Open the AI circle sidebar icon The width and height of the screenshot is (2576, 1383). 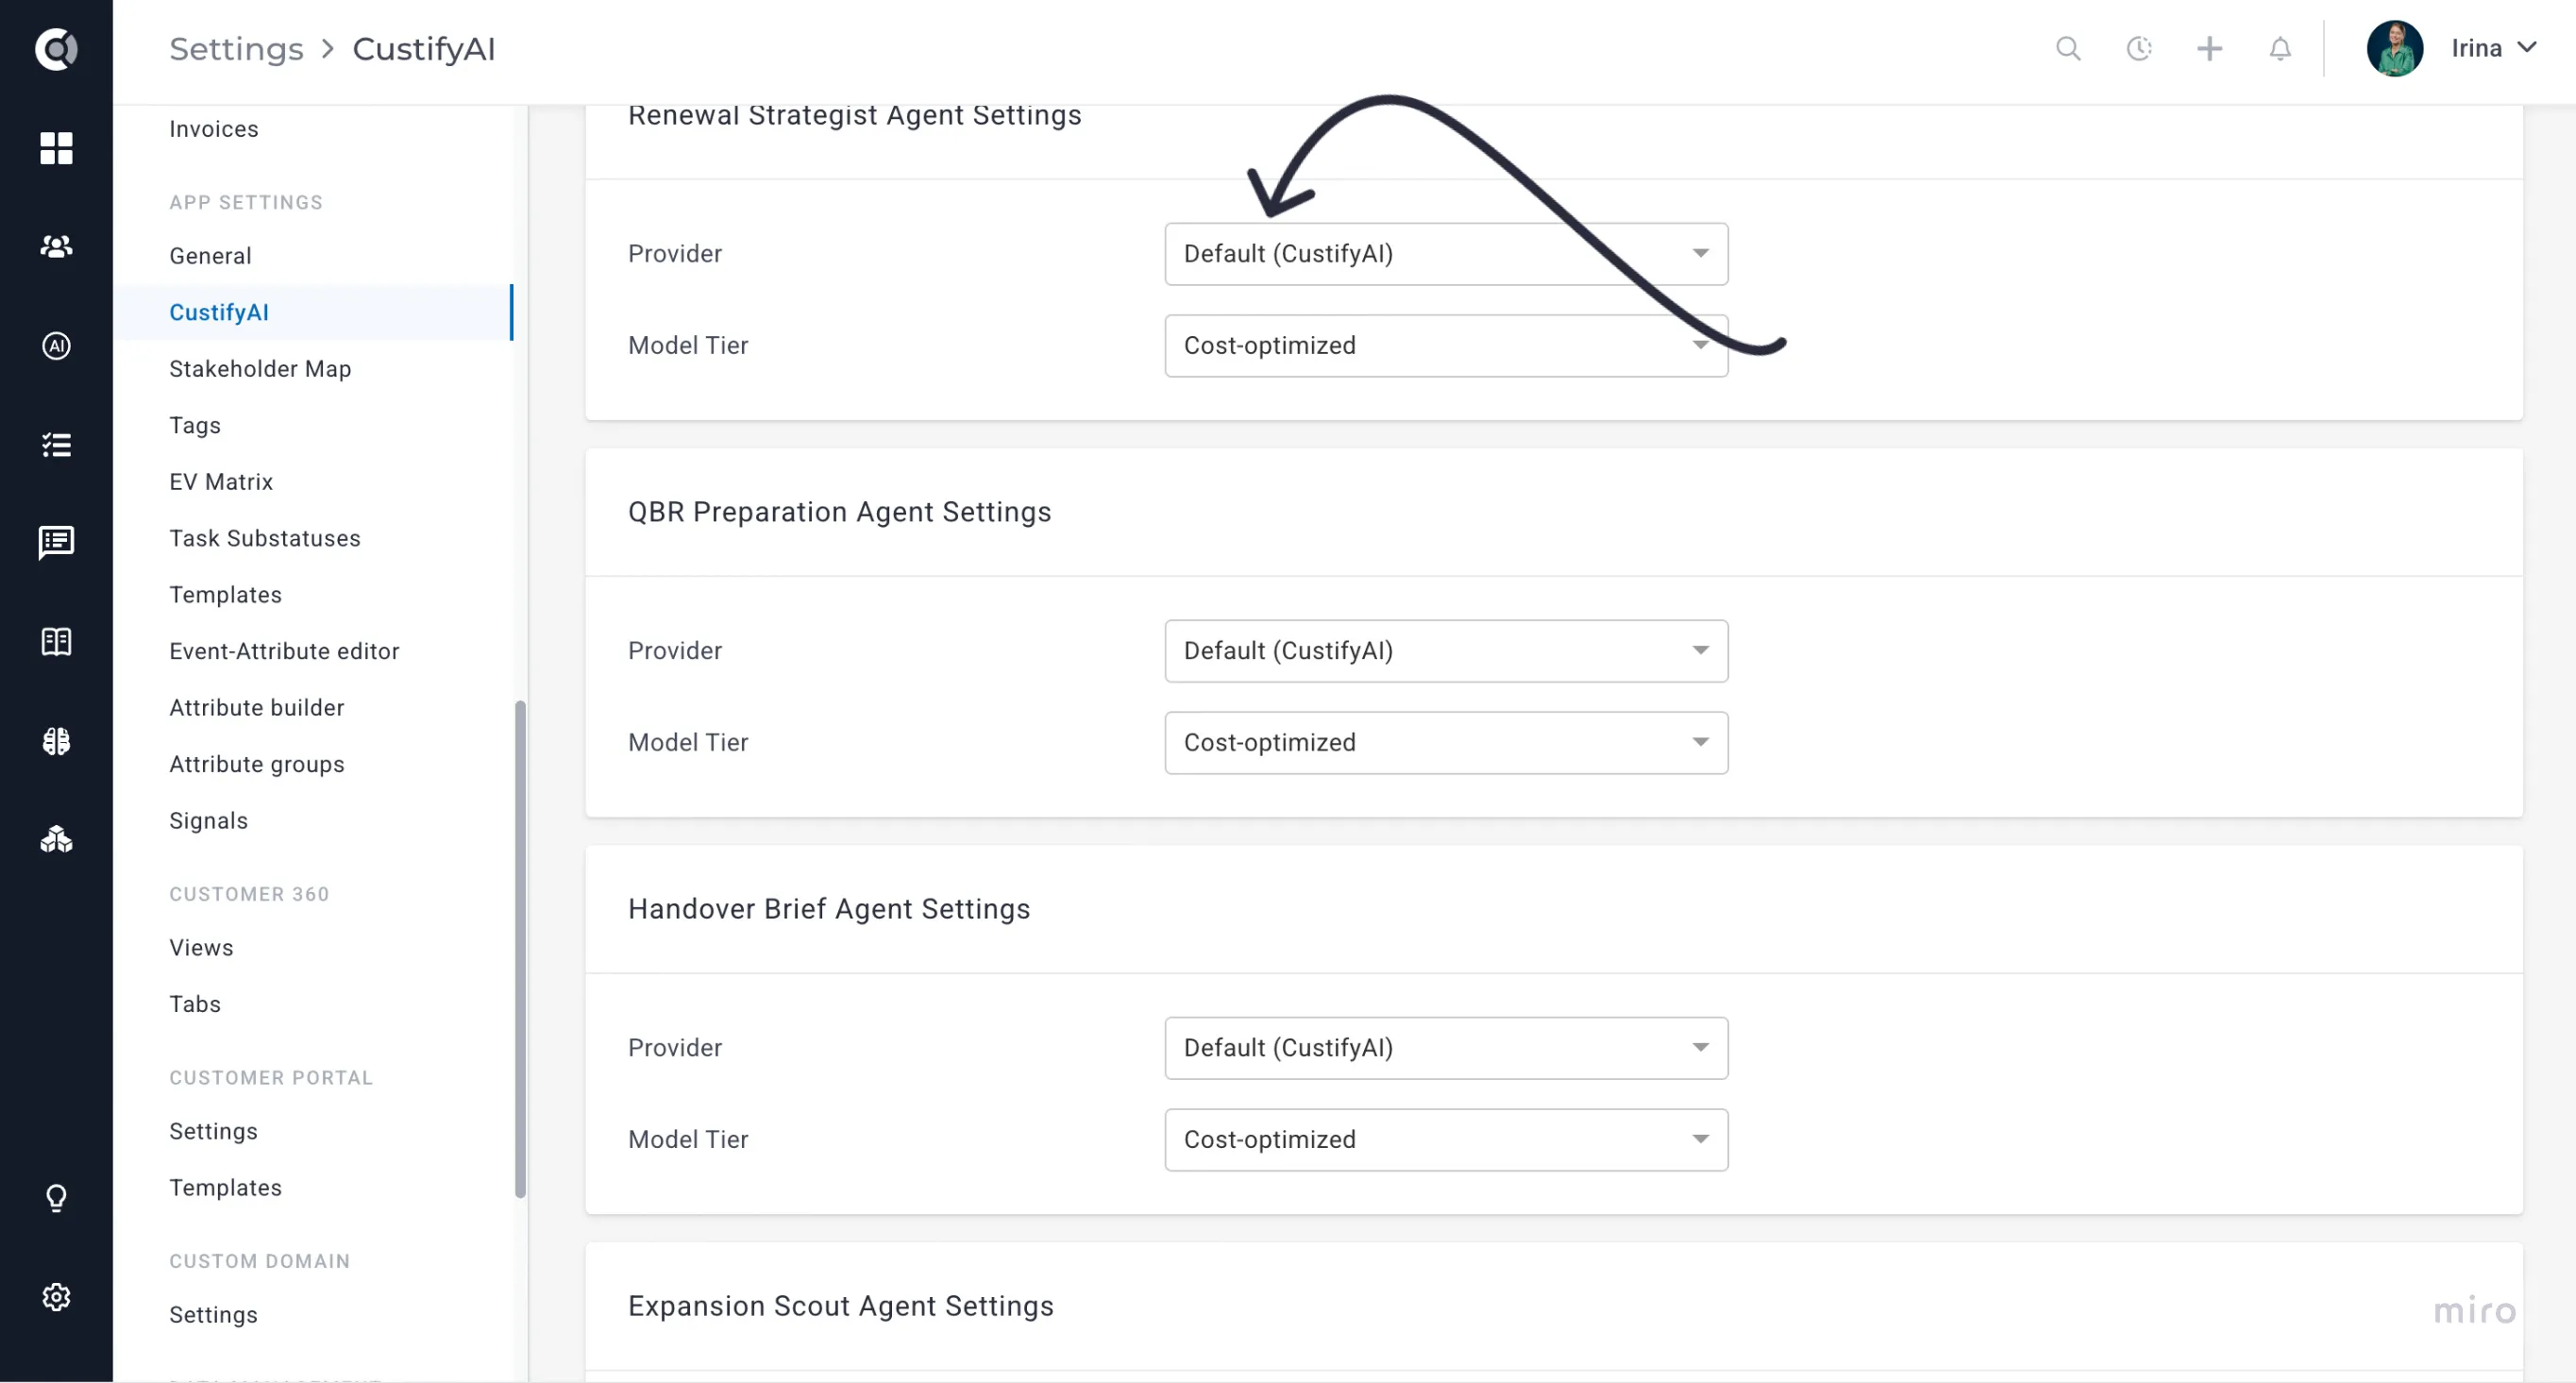pyautogui.click(x=56, y=345)
